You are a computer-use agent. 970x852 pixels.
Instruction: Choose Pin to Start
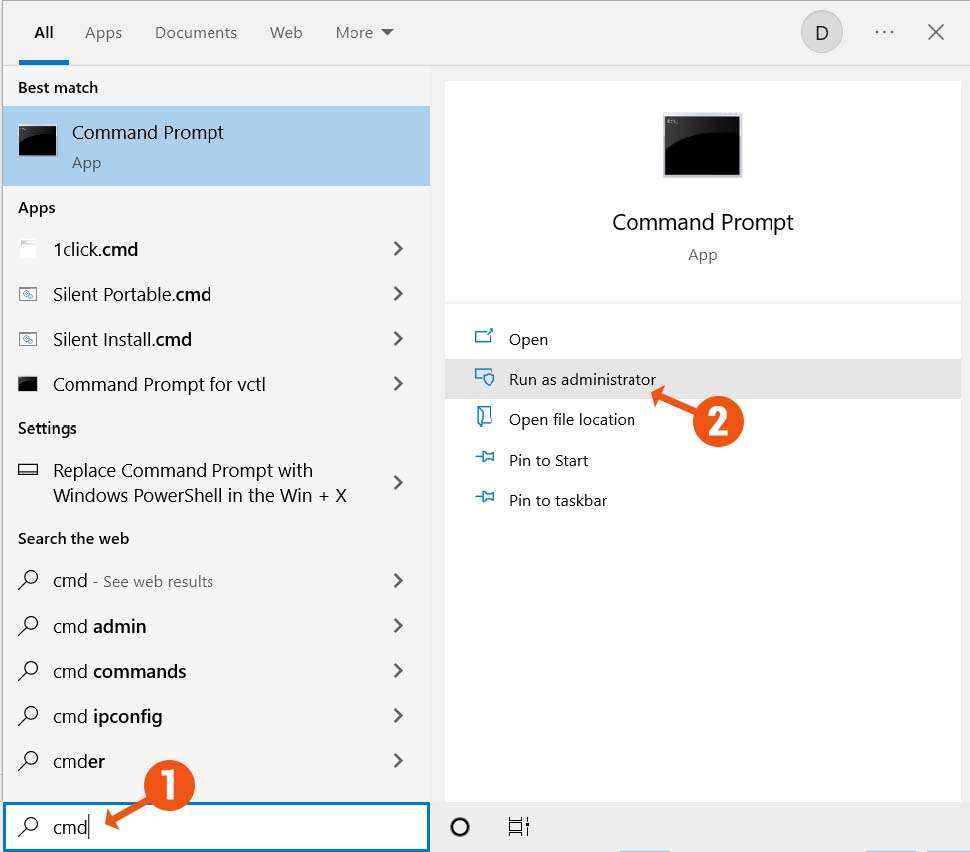click(x=702, y=460)
